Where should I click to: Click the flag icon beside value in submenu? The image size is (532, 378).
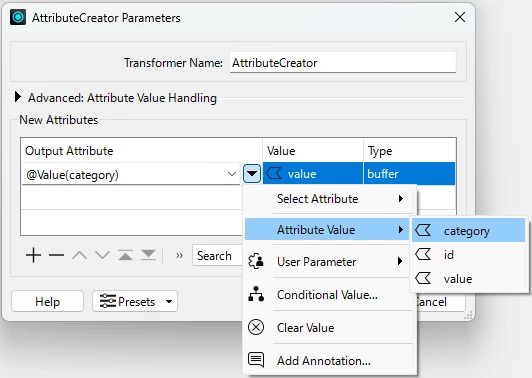tap(423, 279)
